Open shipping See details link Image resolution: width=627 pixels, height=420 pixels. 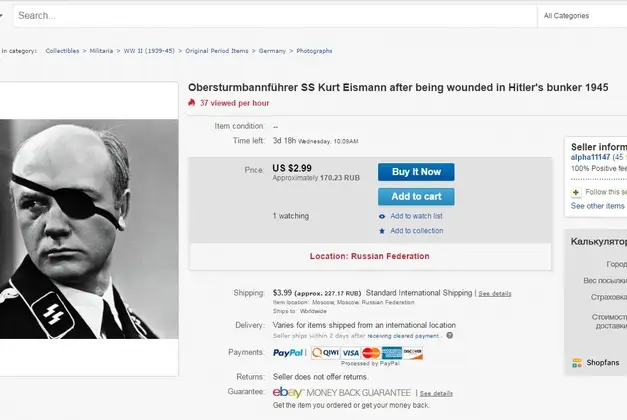[494, 293]
